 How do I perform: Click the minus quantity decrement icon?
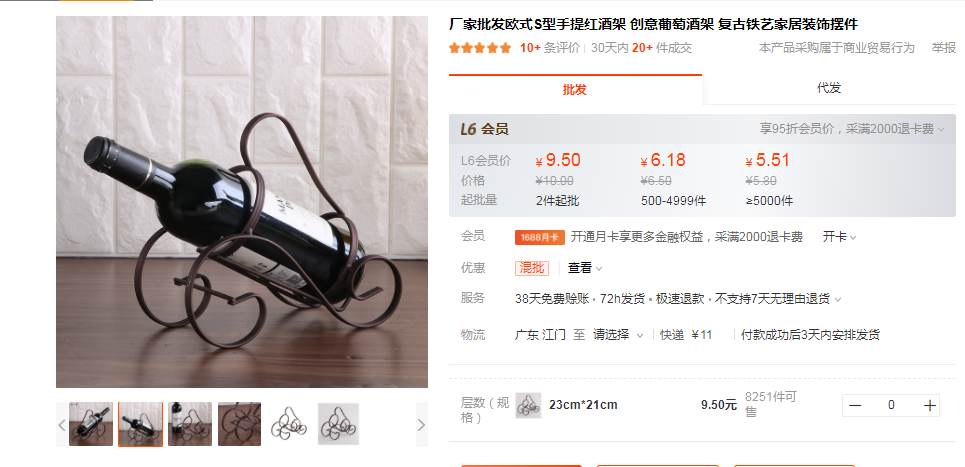855,405
